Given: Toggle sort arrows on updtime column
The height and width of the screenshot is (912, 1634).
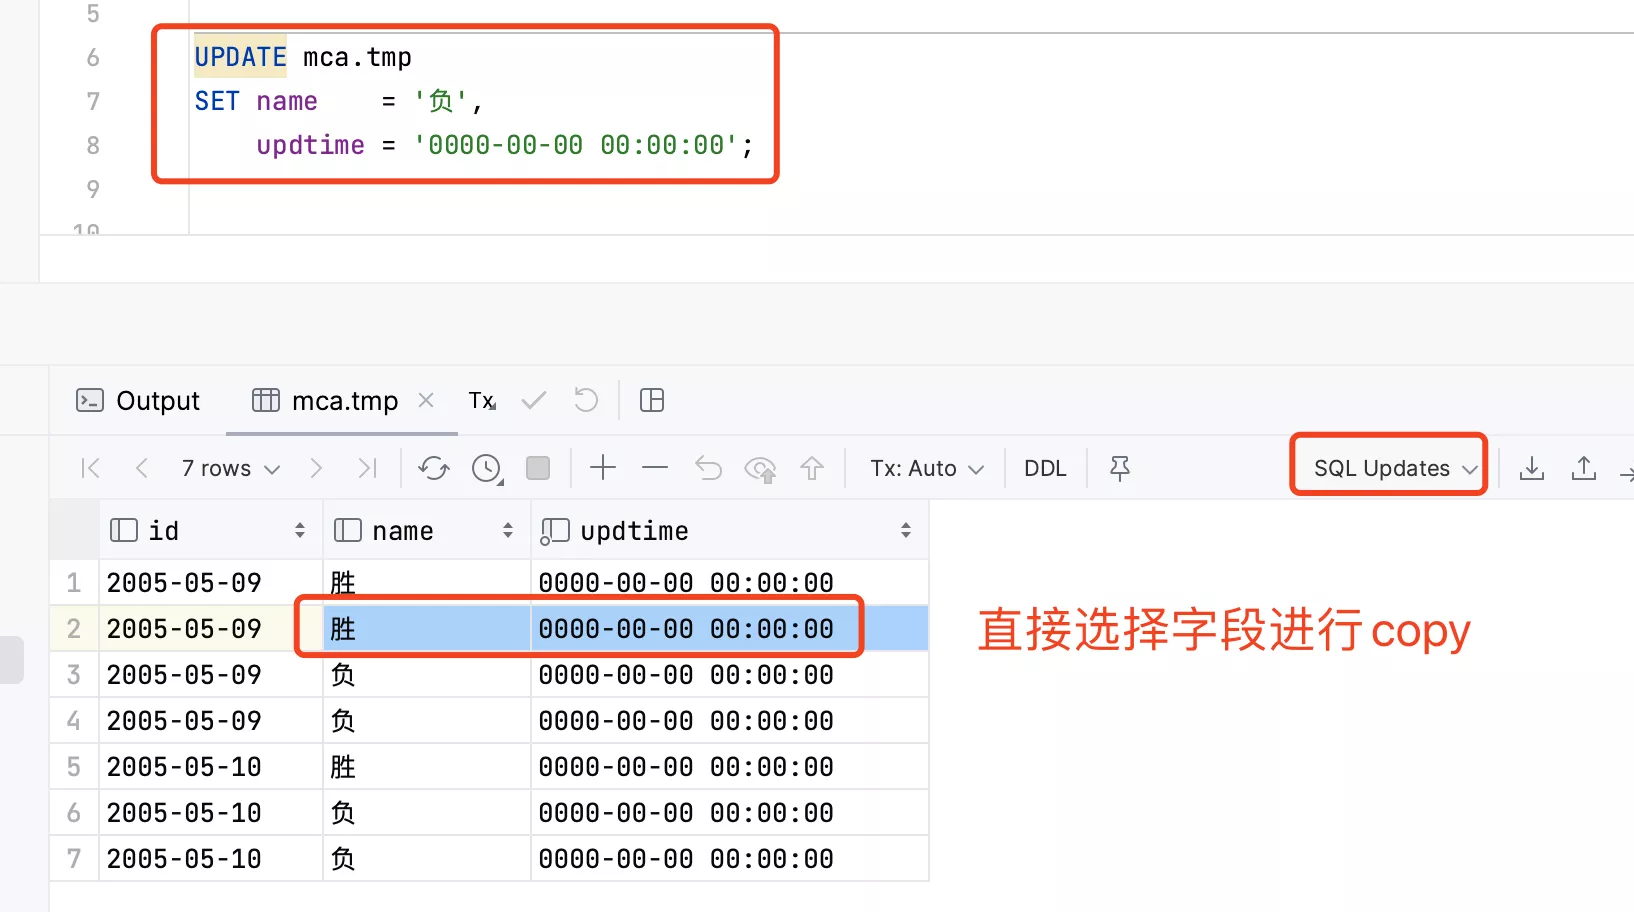Looking at the screenshot, I should [x=906, y=531].
